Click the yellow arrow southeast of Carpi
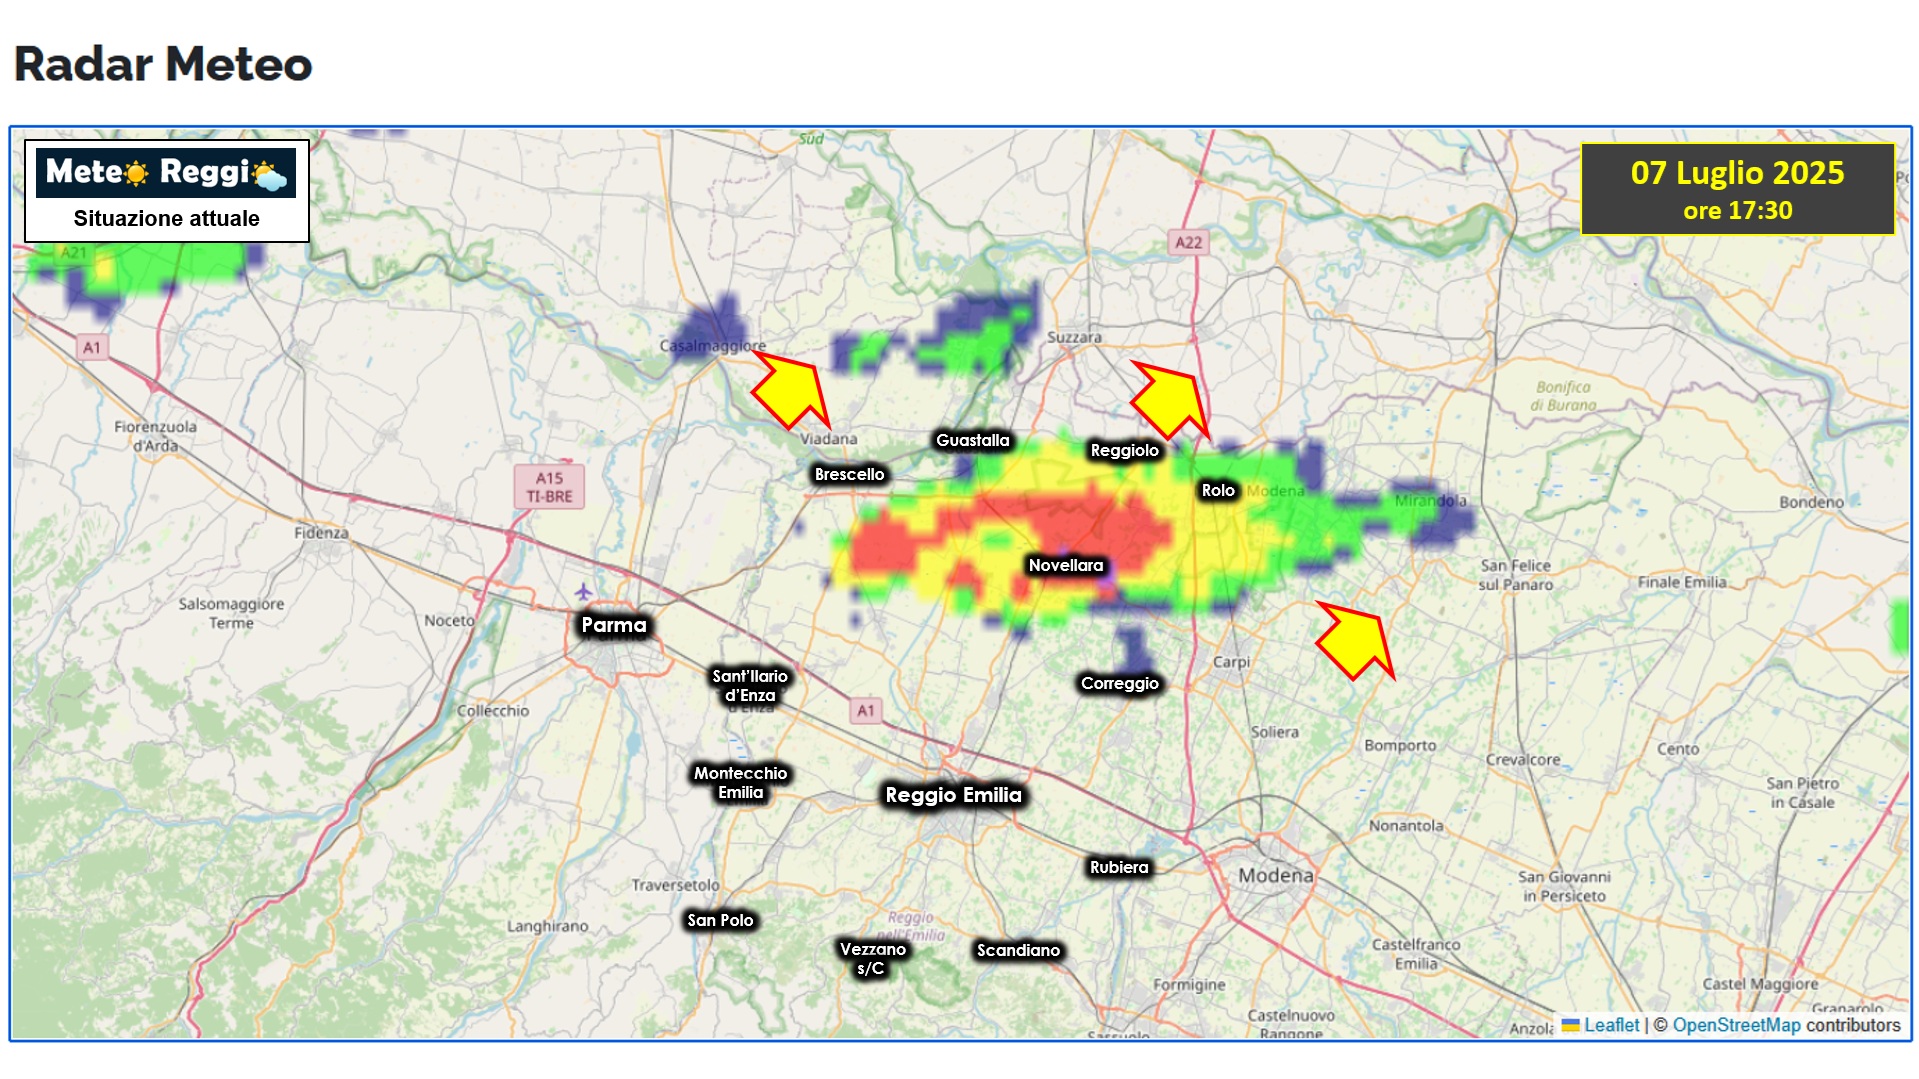The width and height of the screenshot is (1919, 1079). [1356, 640]
